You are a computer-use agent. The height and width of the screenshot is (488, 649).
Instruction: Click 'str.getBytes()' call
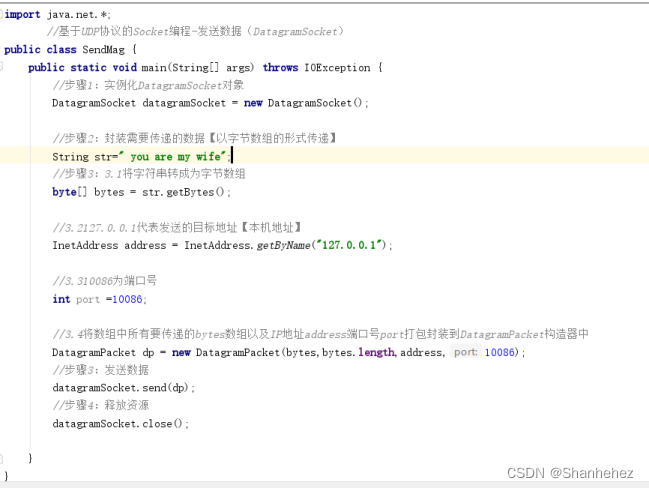tap(186, 192)
